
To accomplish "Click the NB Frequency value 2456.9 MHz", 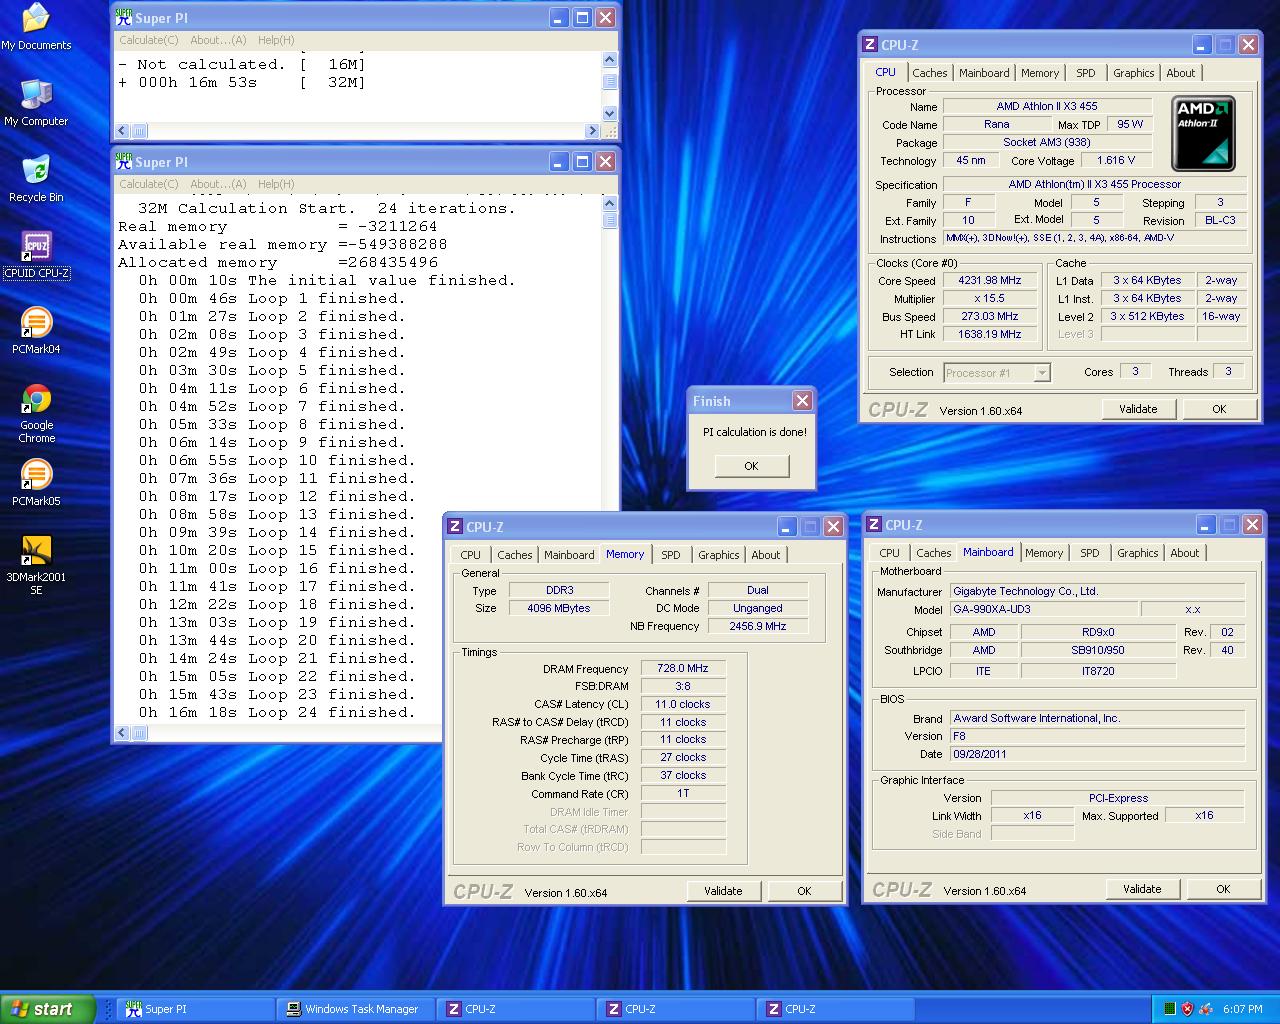I will click(x=758, y=626).
